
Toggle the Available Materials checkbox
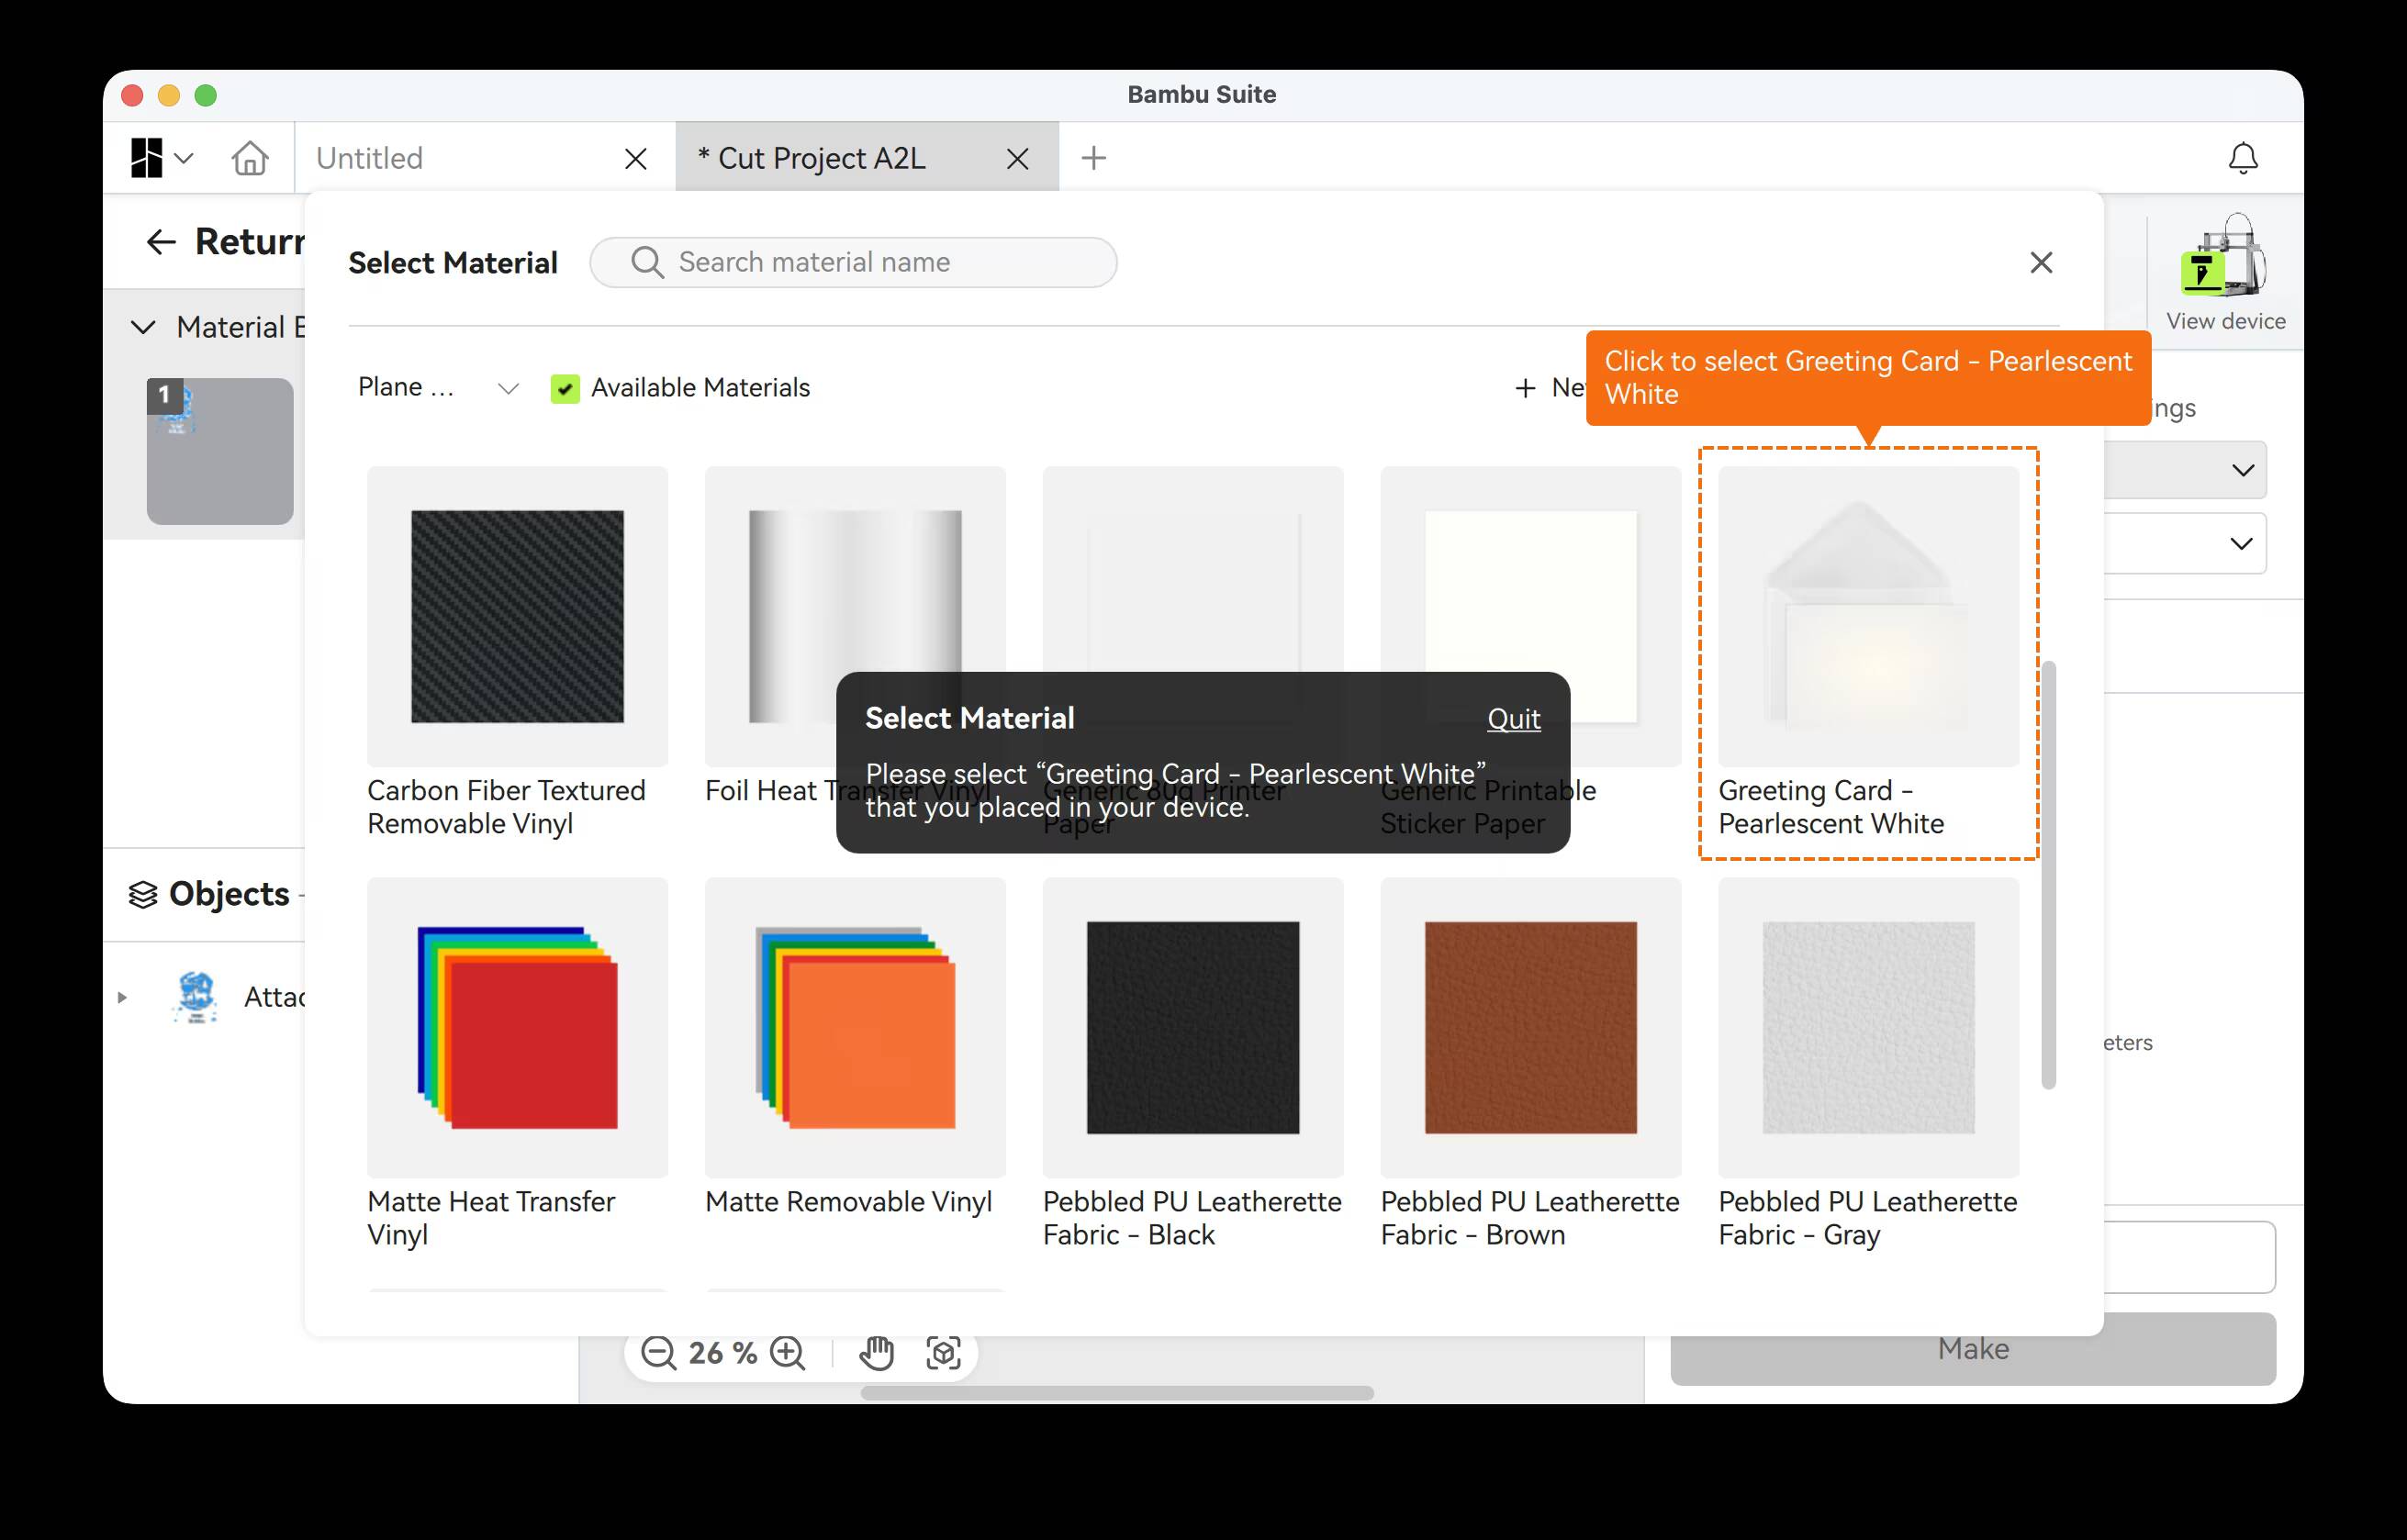(x=565, y=388)
